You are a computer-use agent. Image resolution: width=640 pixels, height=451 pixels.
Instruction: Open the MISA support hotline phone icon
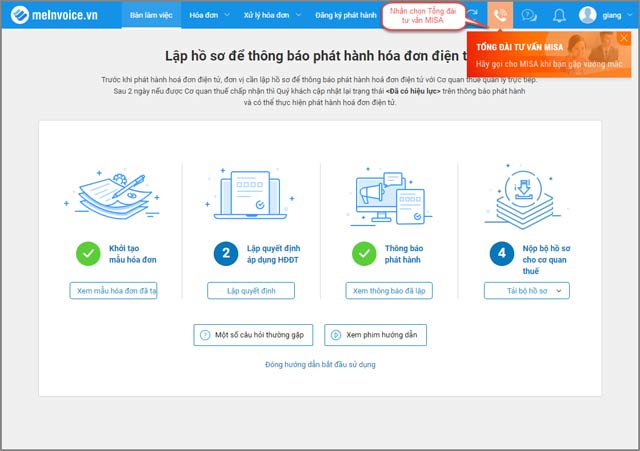point(500,15)
